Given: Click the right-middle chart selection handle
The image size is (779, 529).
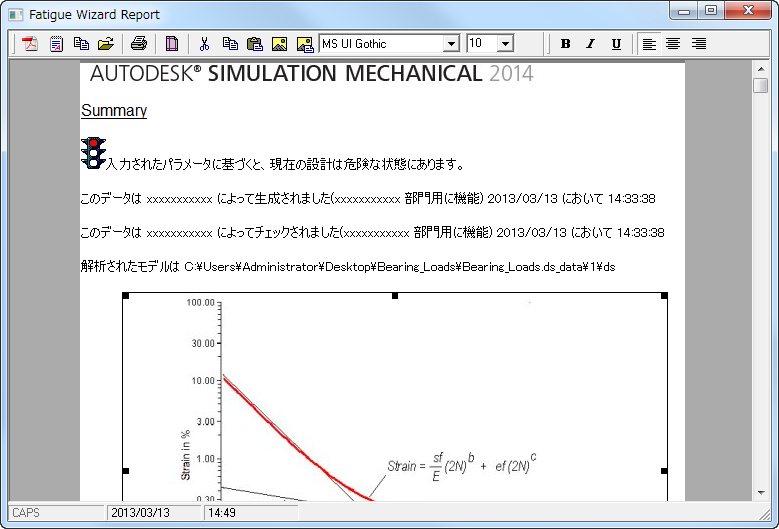Looking at the screenshot, I should tap(664, 470).
